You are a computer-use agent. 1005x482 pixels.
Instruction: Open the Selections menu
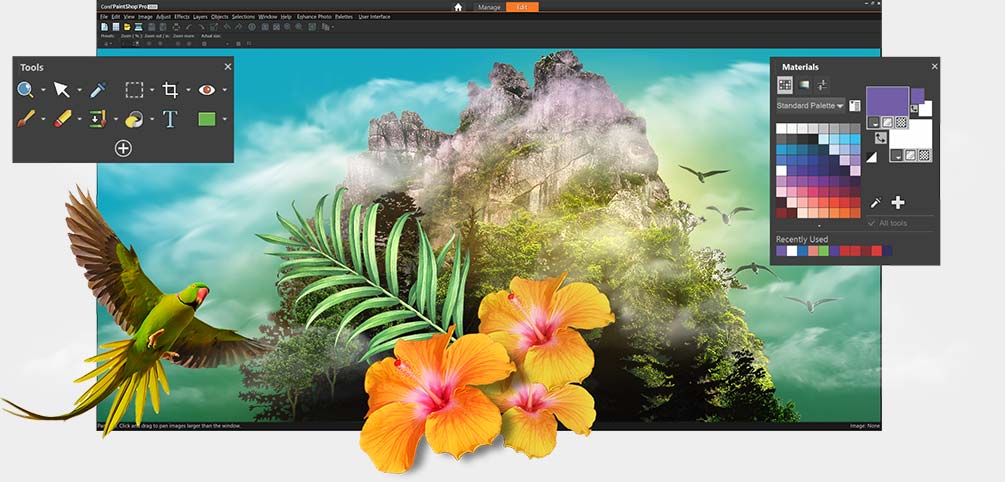pos(244,17)
